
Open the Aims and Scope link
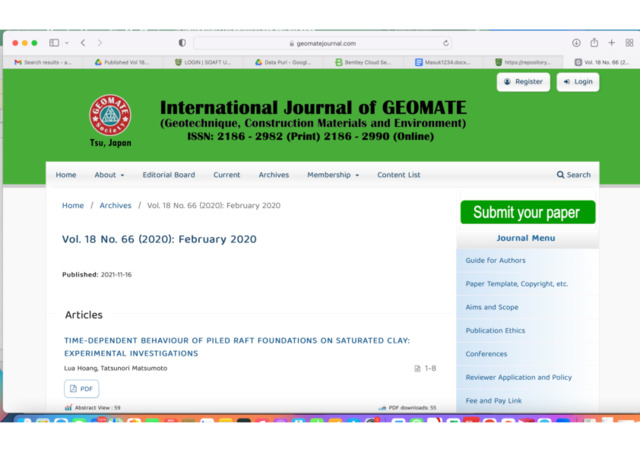click(492, 307)
